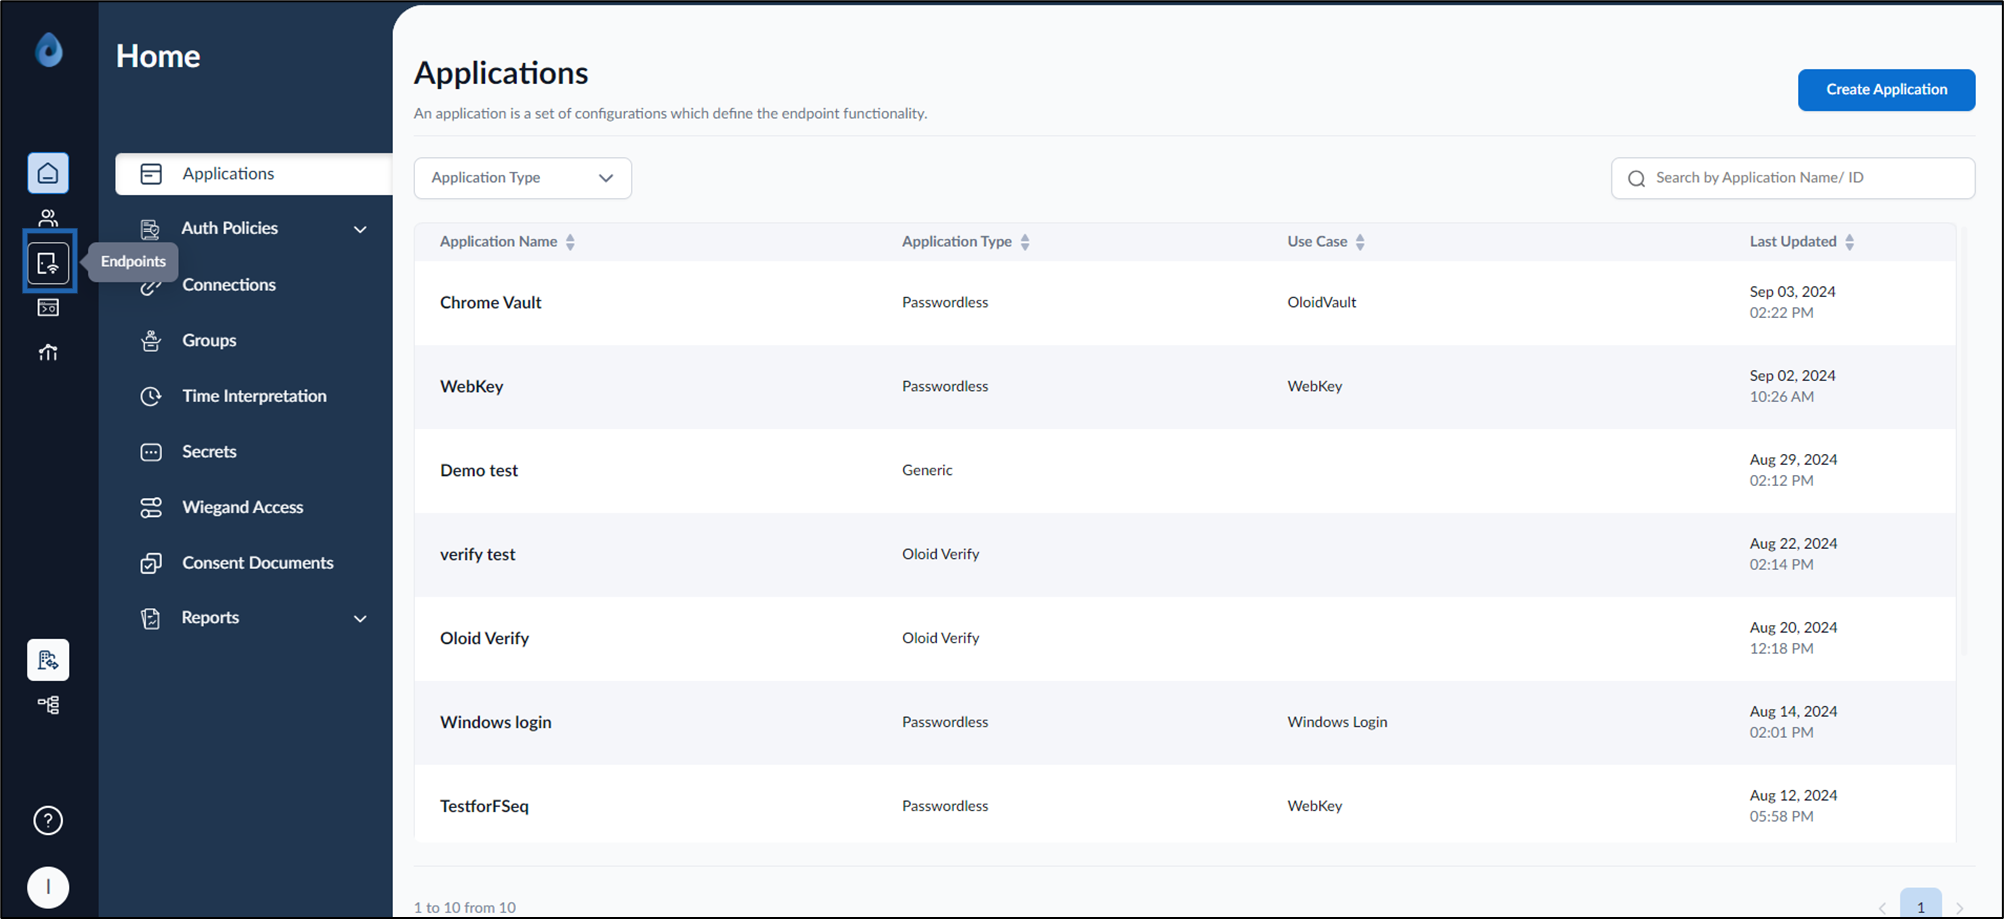Open the user profile avatar

click(x=48, y=887)
